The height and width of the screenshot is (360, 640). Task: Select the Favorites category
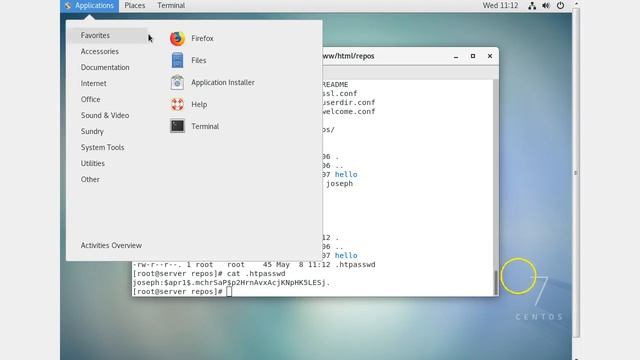pos(108,36)
